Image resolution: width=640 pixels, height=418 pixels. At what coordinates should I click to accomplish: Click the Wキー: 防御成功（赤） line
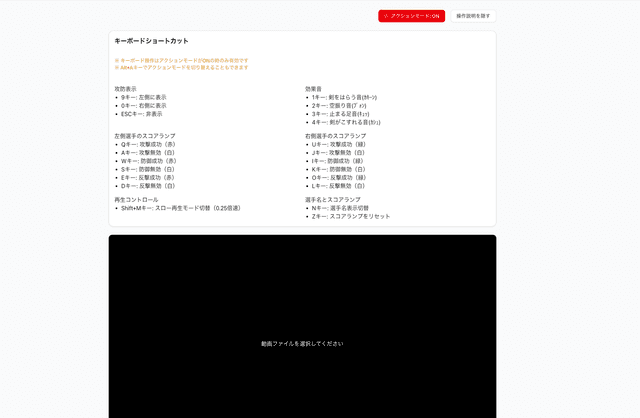pos(149,161)
